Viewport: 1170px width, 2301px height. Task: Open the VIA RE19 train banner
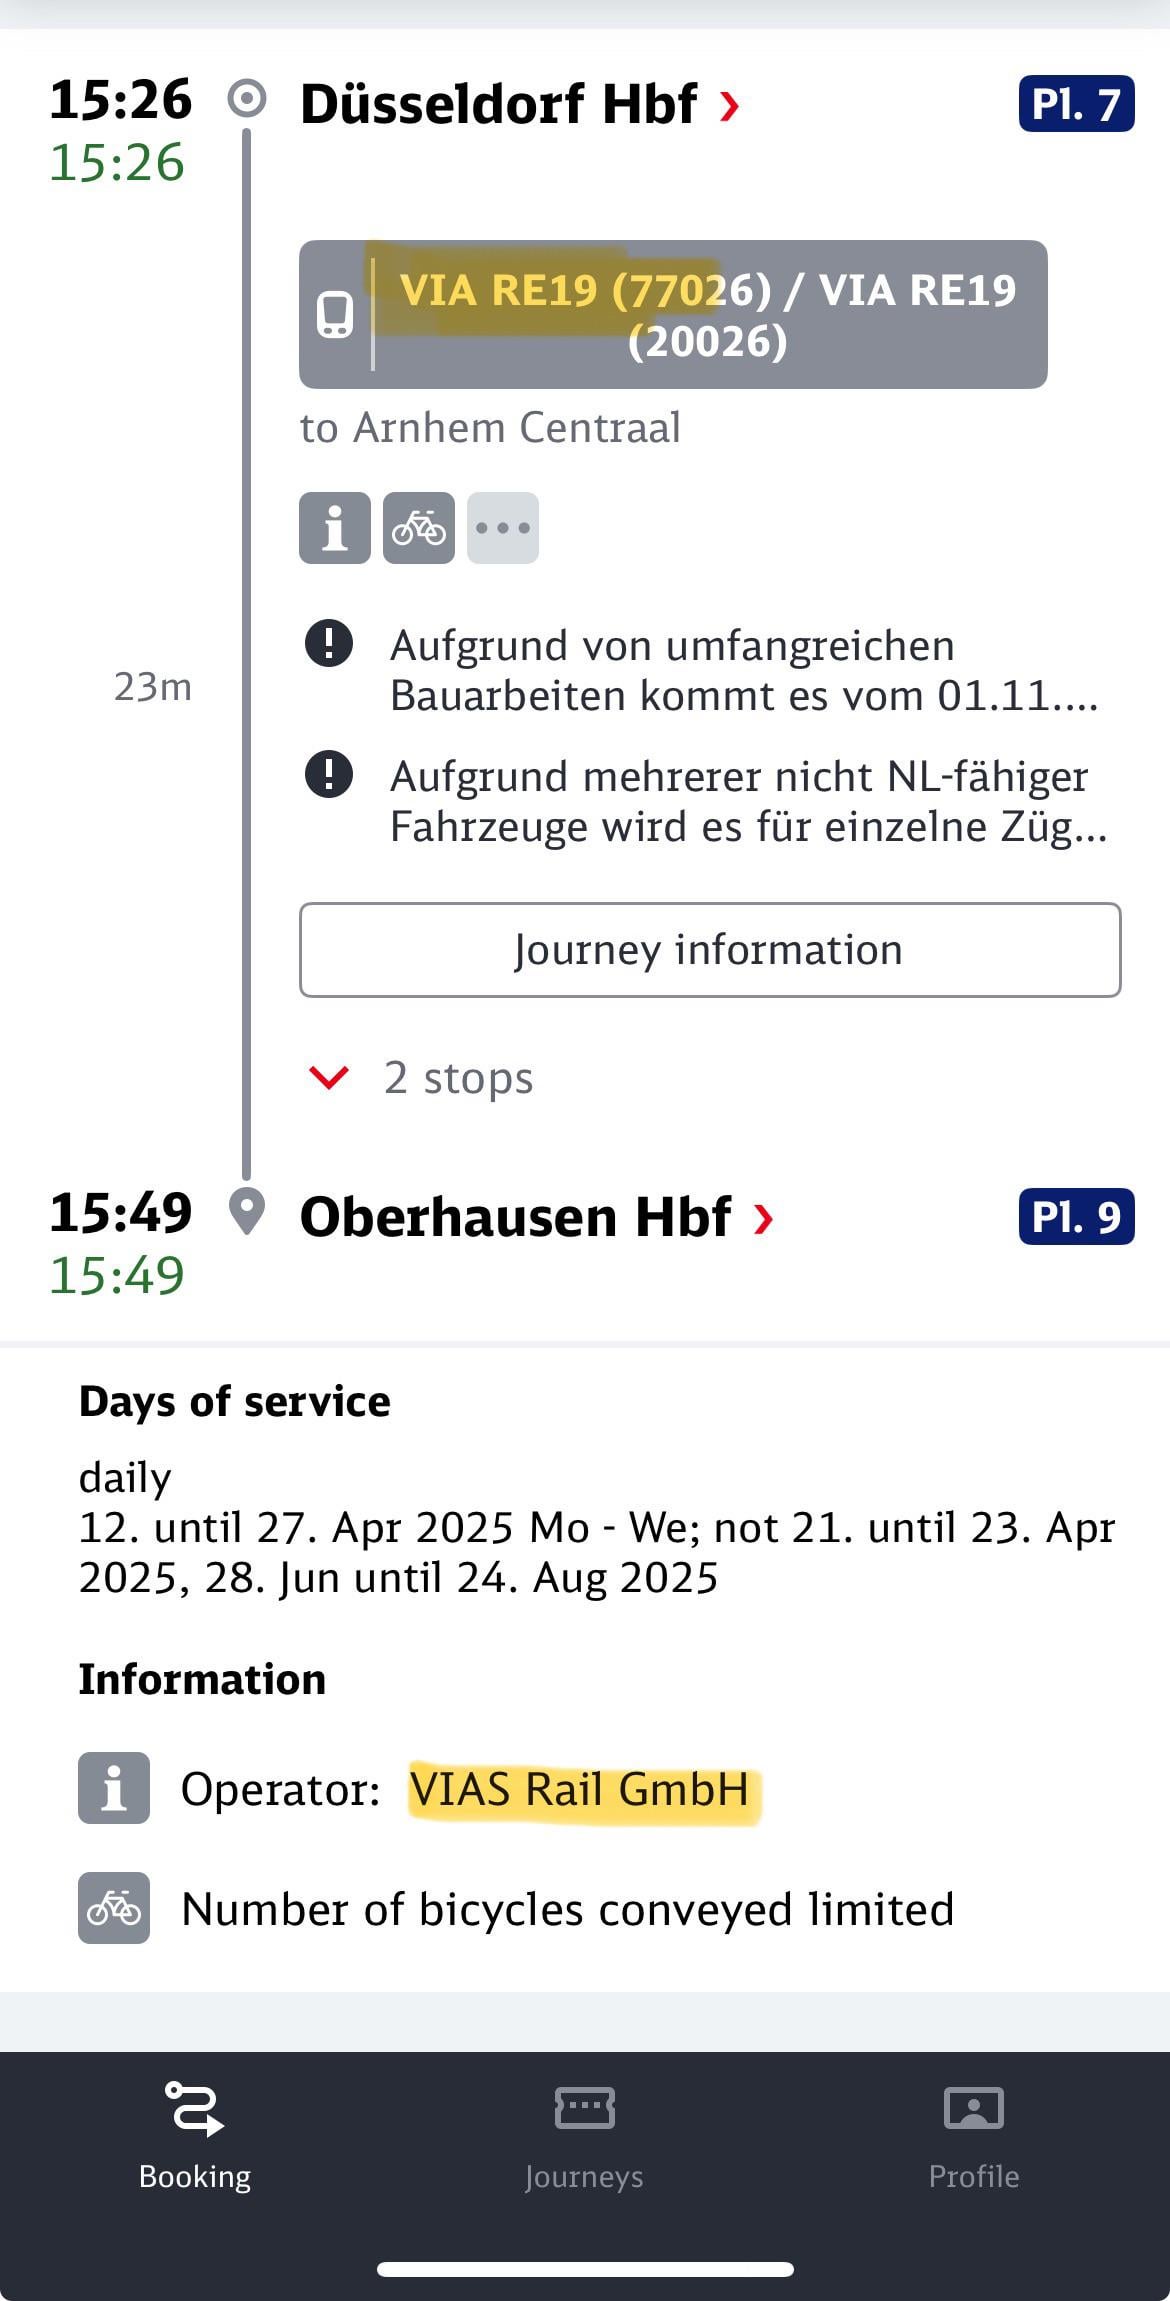(673, 314)
